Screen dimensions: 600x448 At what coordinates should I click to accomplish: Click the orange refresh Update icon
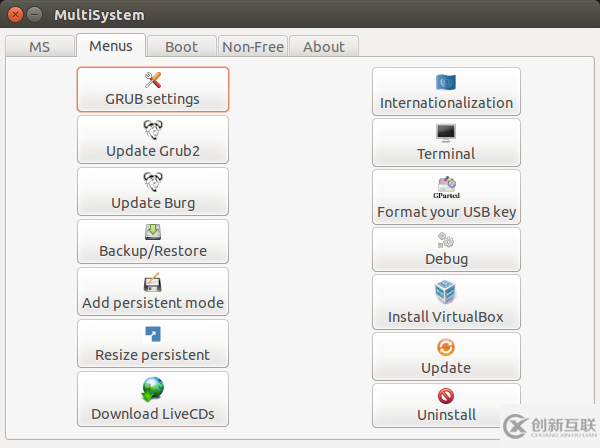click(x=446, y=347)
